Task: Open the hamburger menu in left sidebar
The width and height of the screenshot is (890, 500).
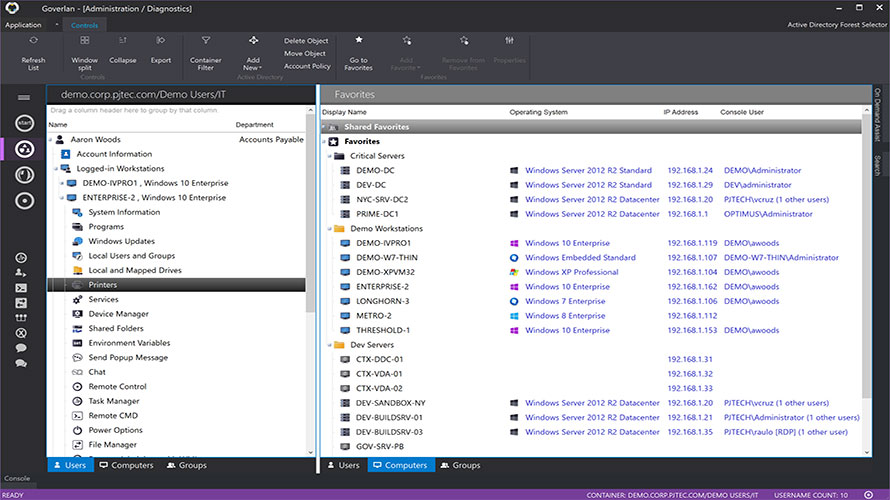Action: (x=24, y=97)
